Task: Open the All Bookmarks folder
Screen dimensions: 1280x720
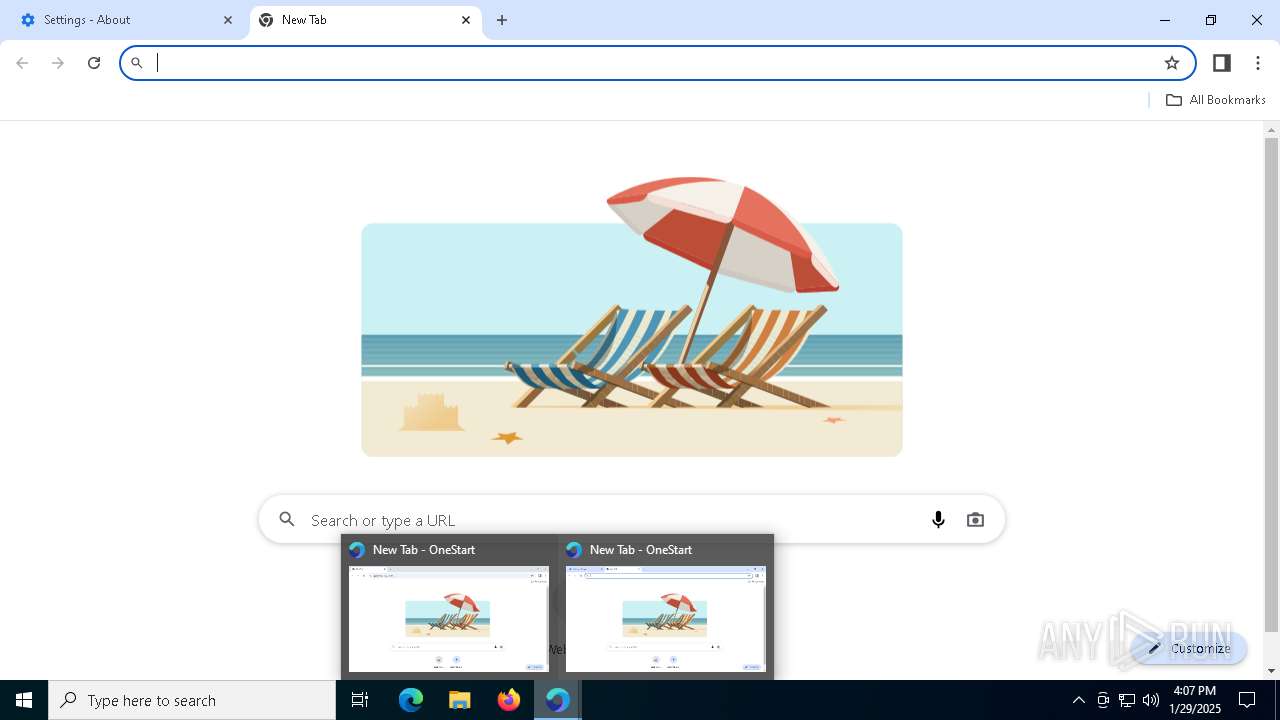Action: coord(1215,100)
